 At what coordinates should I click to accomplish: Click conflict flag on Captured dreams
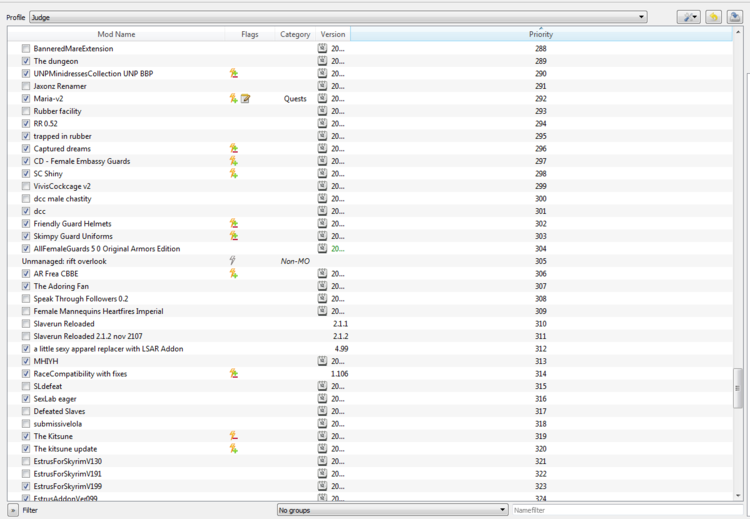pyautogui.click(x=233, y=149)
